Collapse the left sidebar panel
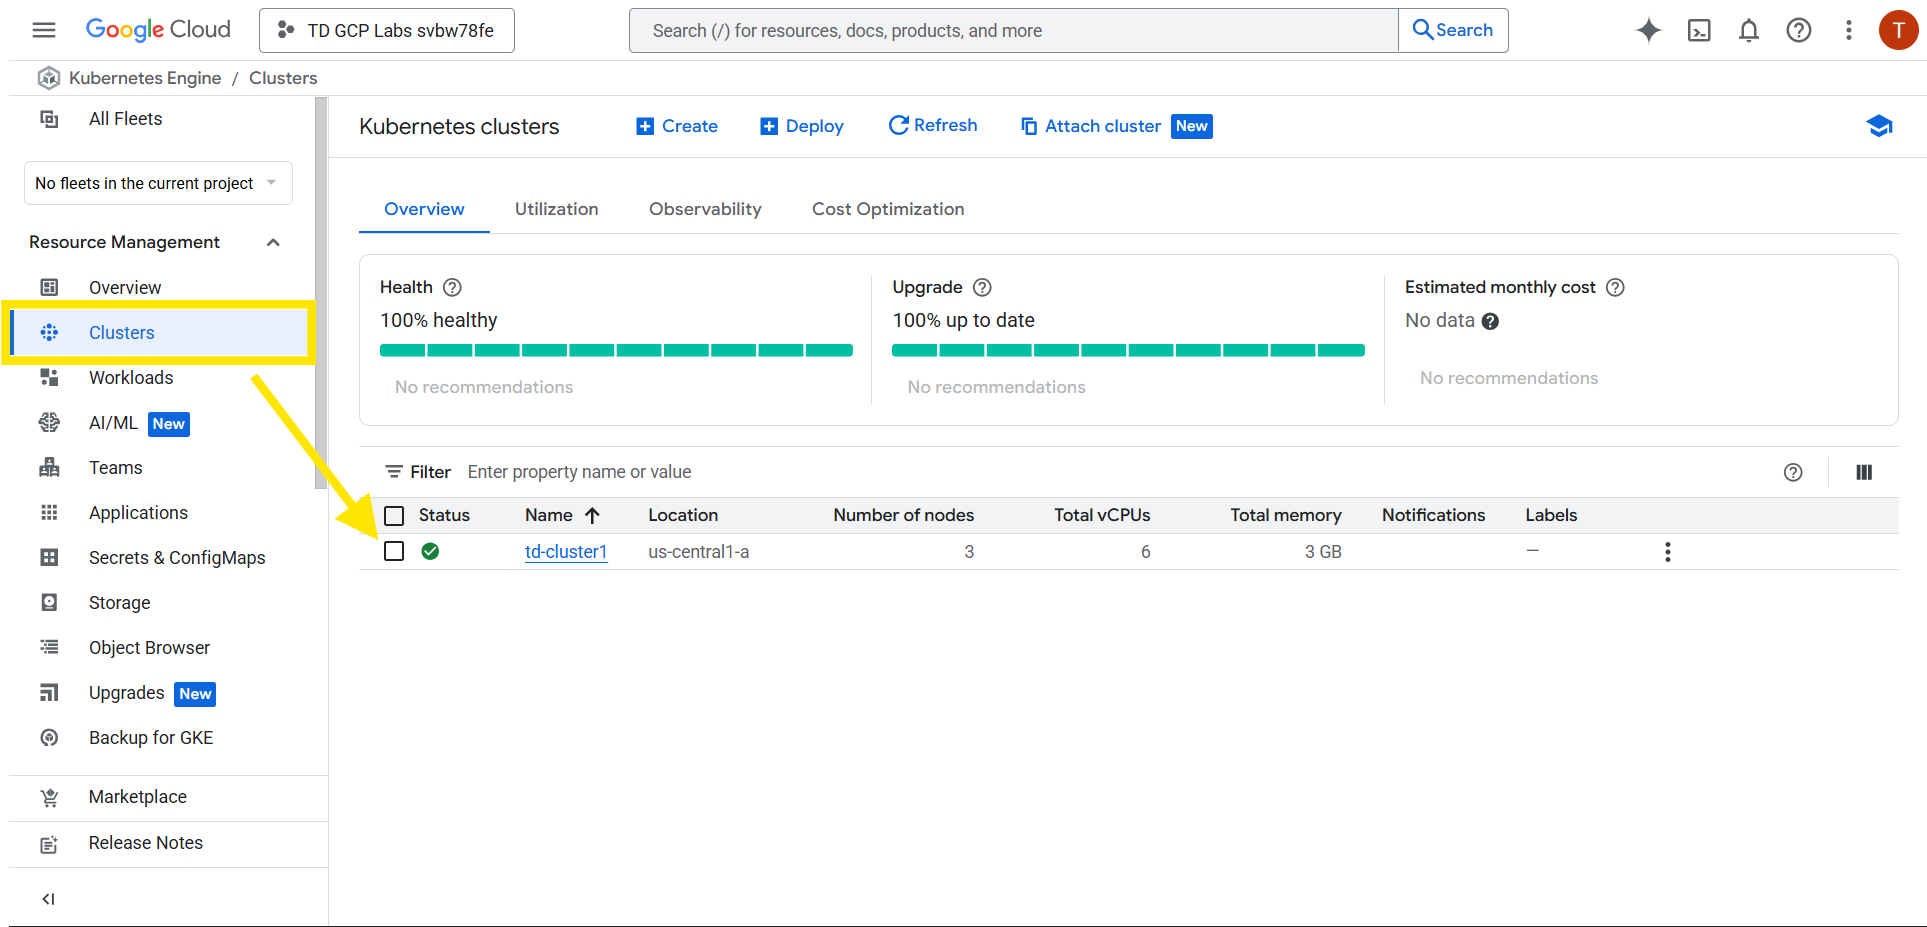Image resolution: width=1927 pixels, height=927 pixels. 48,899
